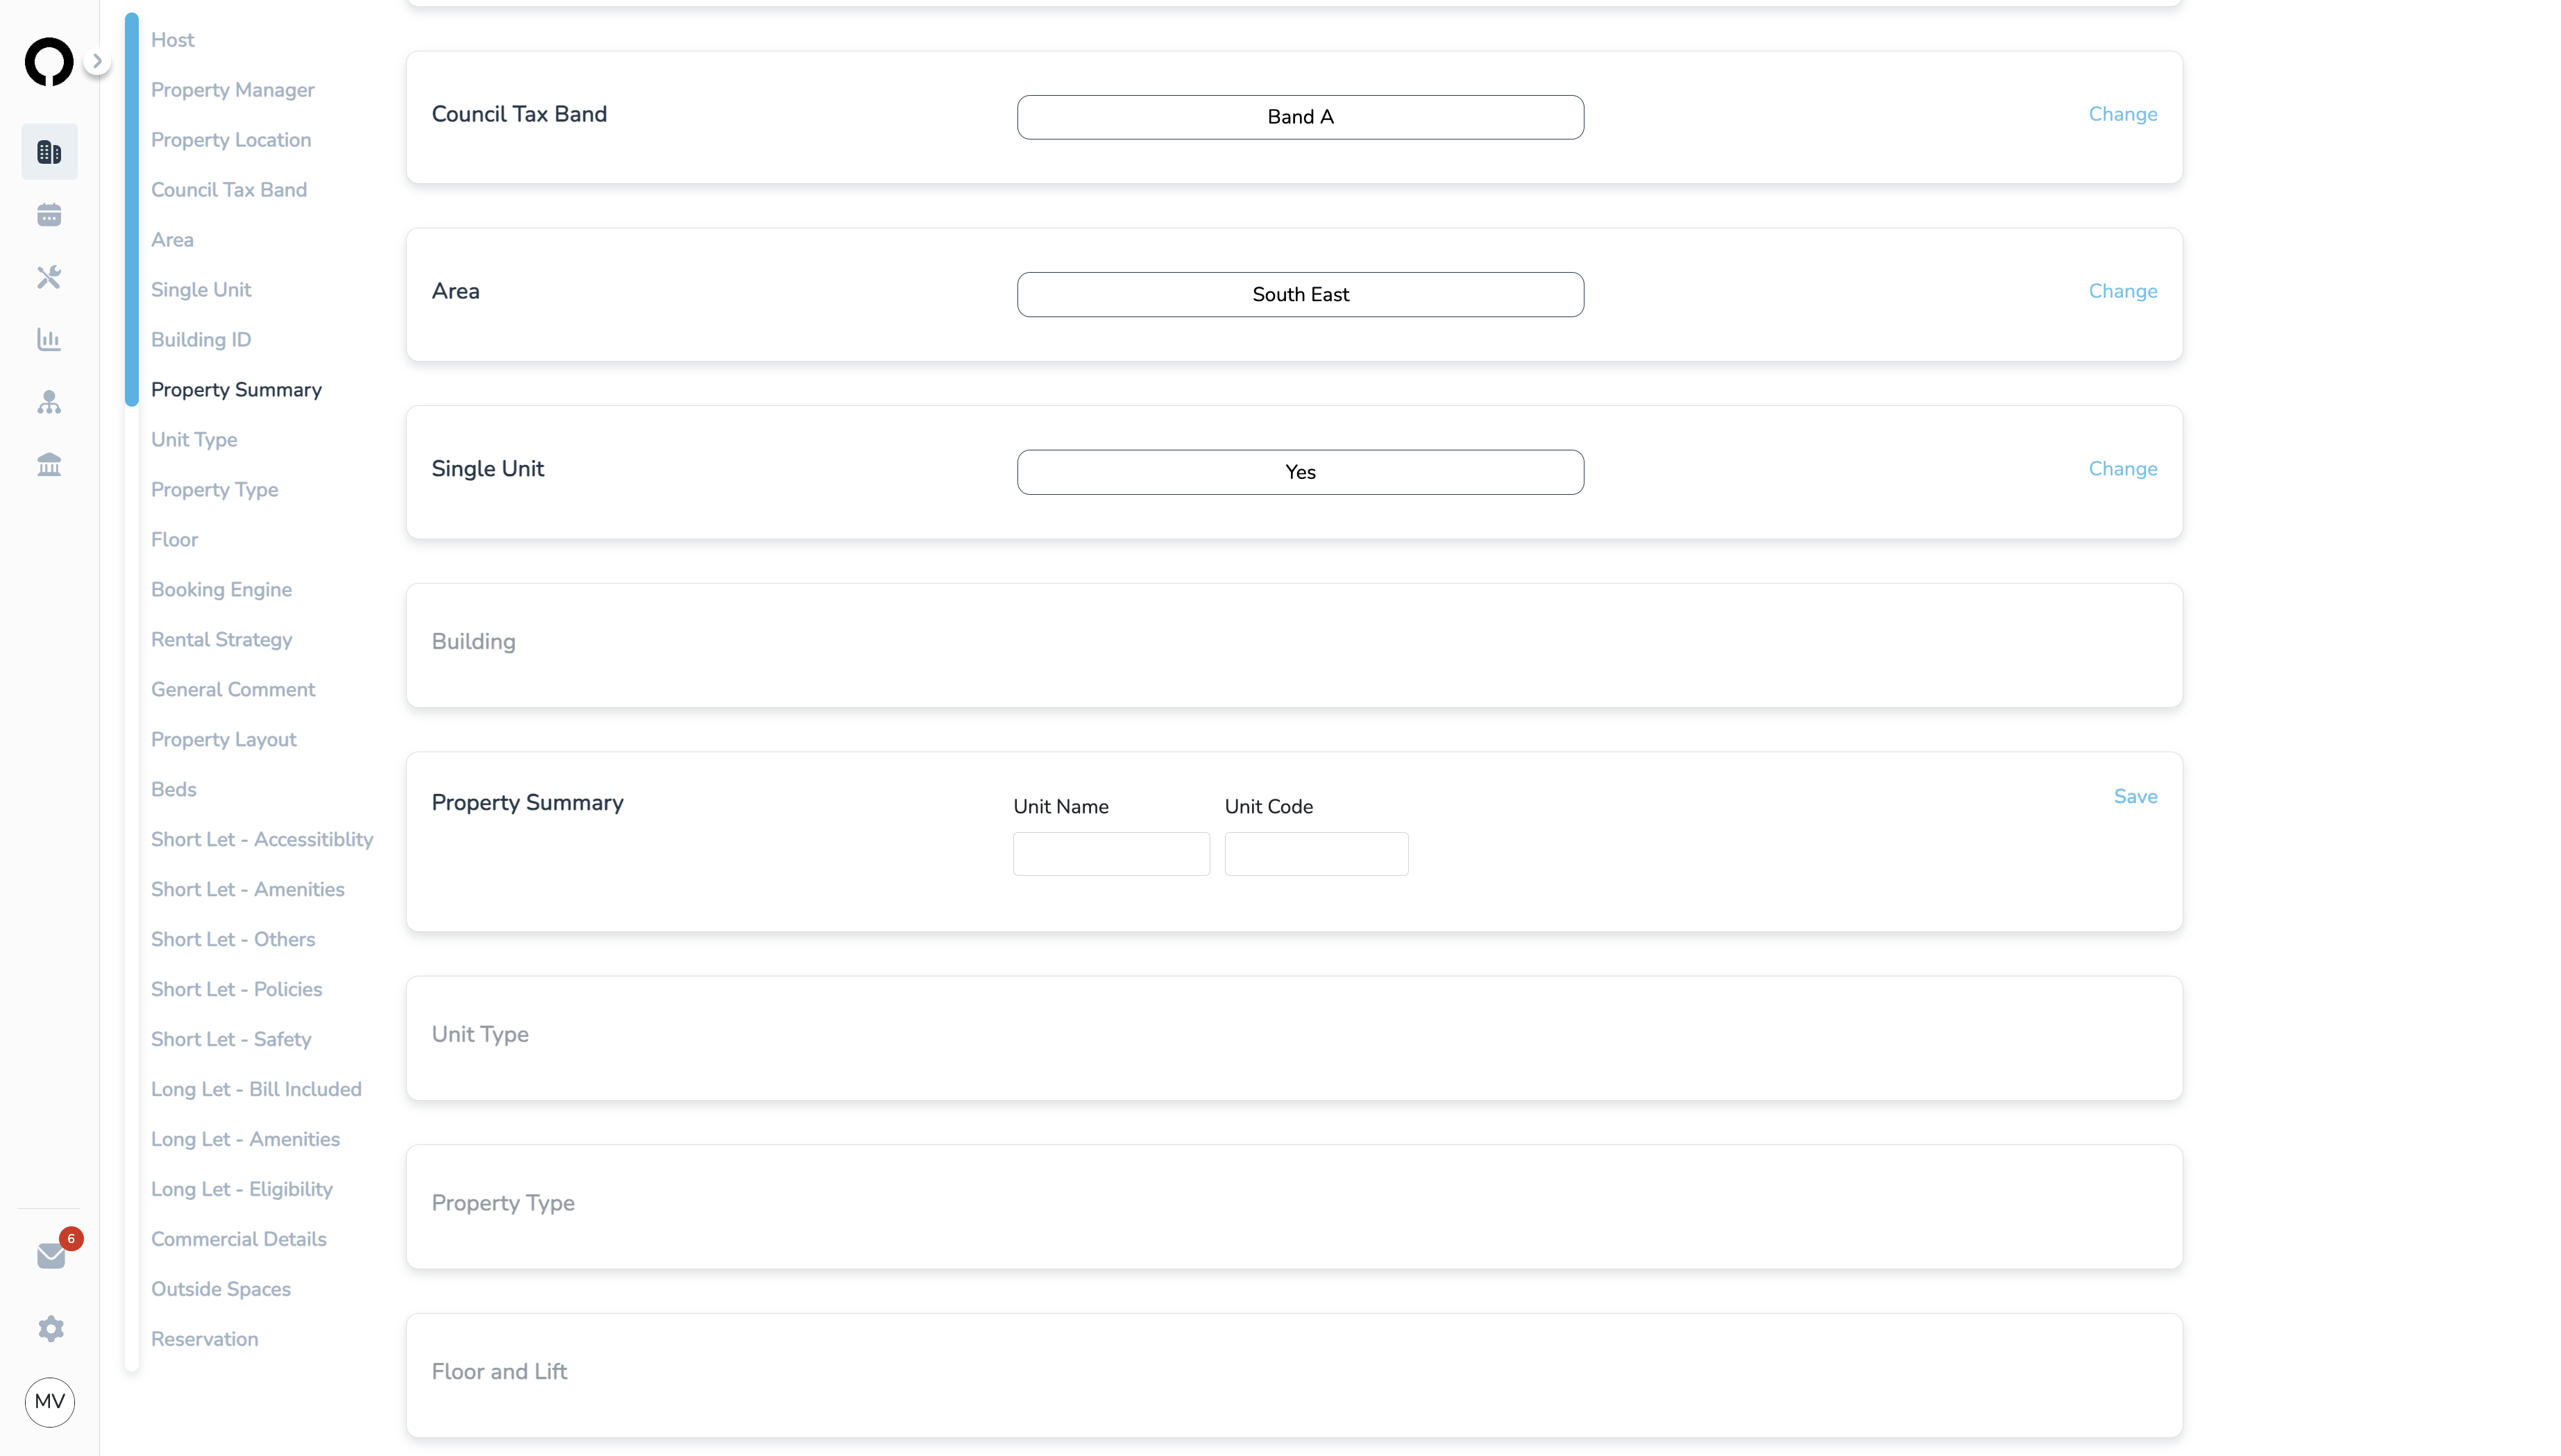The width and height of the screenshot is (2561, 1456).
Task: Open the mail inbox with 6 notifications
Action: [x=51, y=1255]
